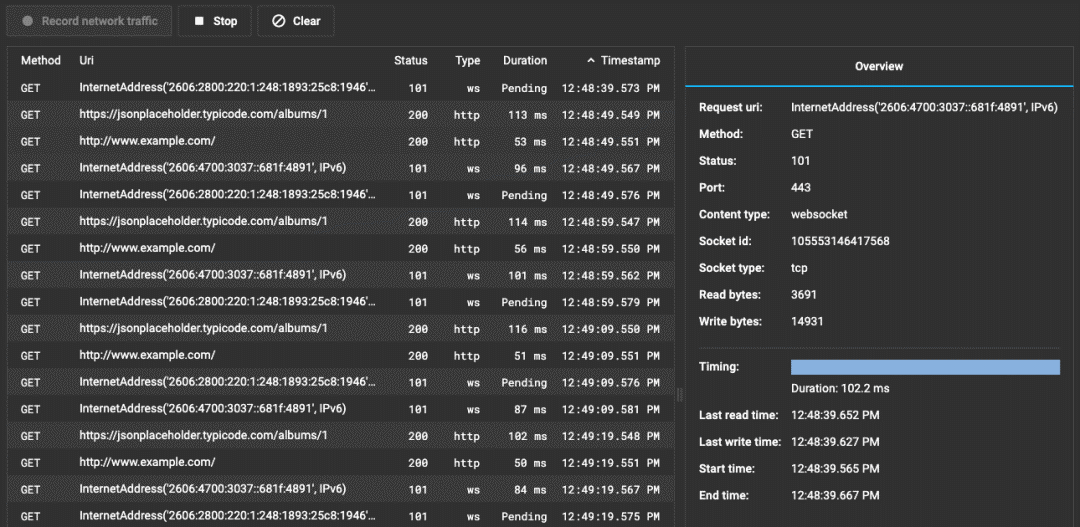
Task: Click the Clear circle-slash icon
Action: click(279, 21)
